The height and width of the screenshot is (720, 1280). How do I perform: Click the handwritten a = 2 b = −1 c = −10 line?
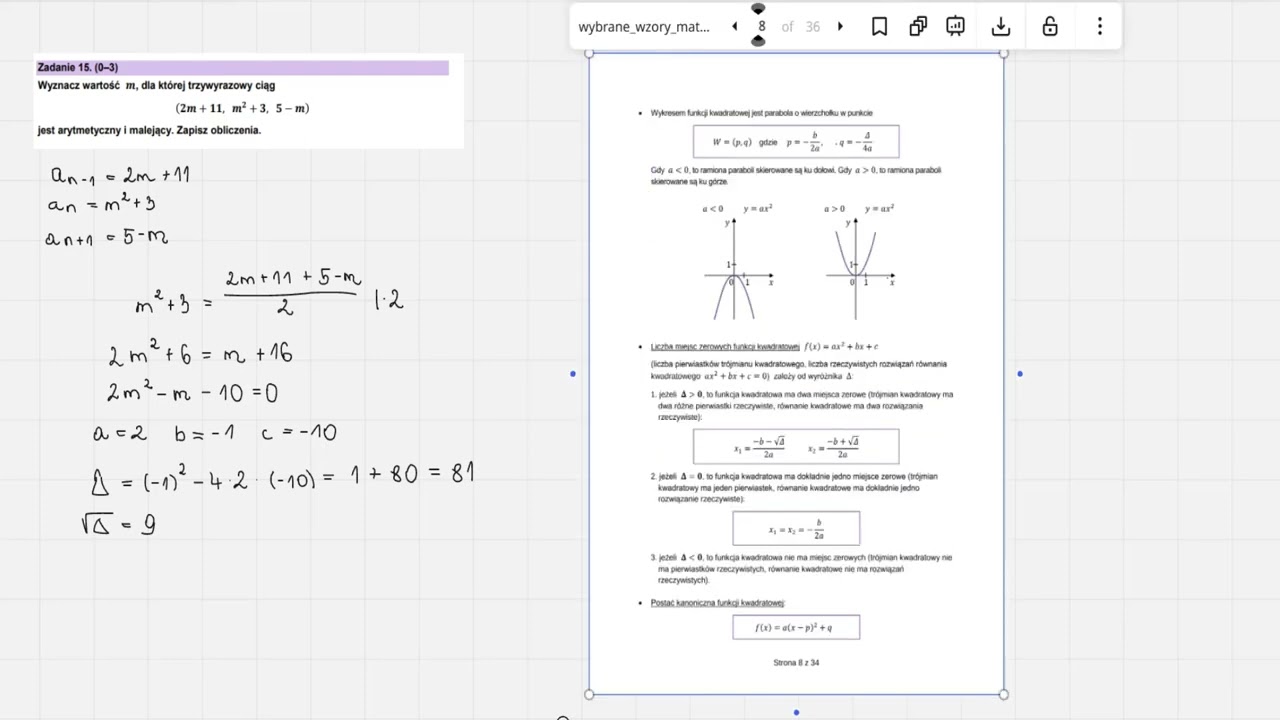coord(215,432)
